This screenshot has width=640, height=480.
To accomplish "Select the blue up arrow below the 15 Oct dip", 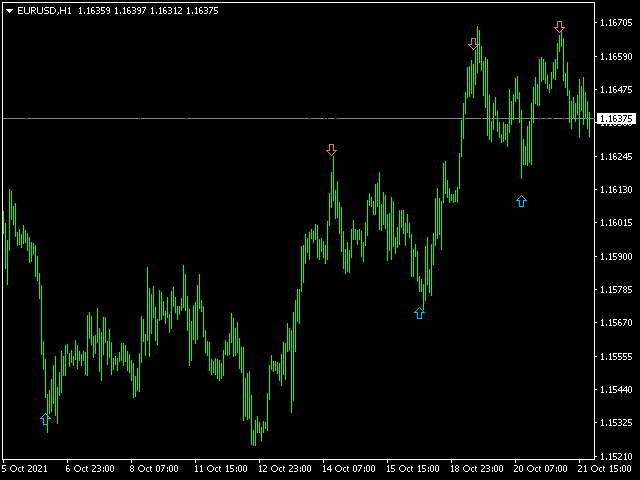I will tap(419, 313).
